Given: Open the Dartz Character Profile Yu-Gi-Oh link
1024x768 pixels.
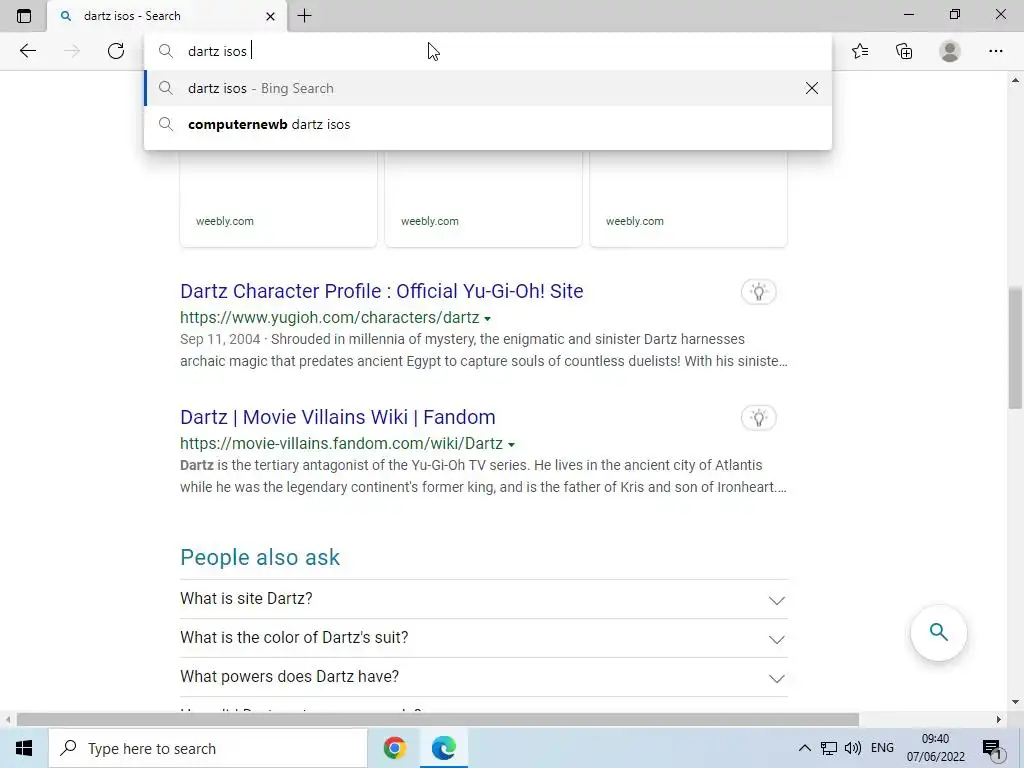Looking at the screenshot, I should coord(381,291).
